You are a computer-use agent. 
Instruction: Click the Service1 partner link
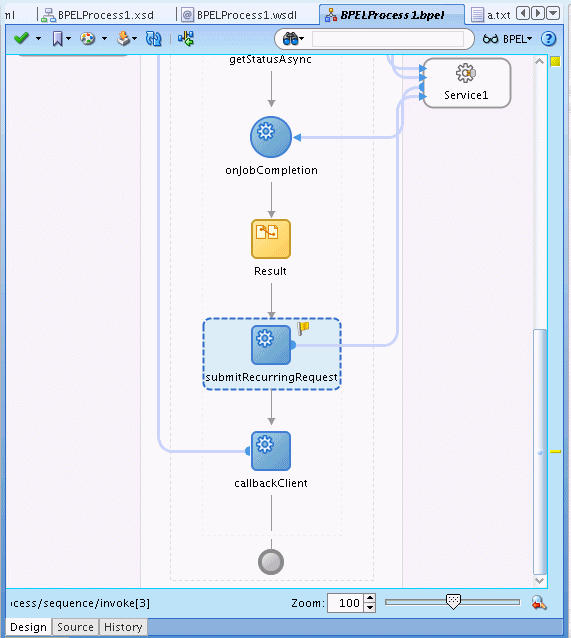click(x=466, y=83)
